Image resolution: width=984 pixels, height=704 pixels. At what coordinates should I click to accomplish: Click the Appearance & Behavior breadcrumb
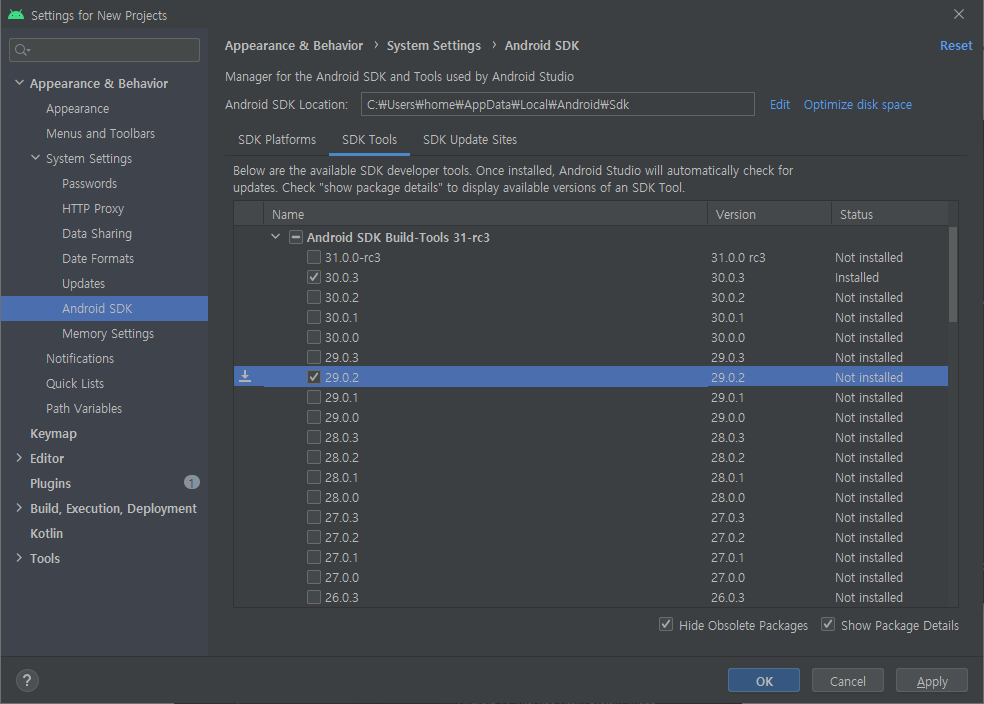294,45
